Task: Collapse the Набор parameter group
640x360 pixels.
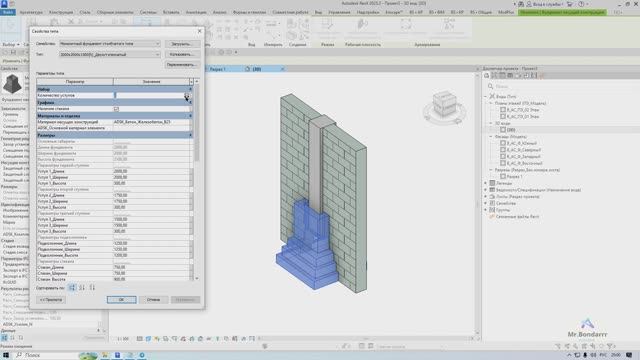Action: pyautogui.click(x=190, y=89)
